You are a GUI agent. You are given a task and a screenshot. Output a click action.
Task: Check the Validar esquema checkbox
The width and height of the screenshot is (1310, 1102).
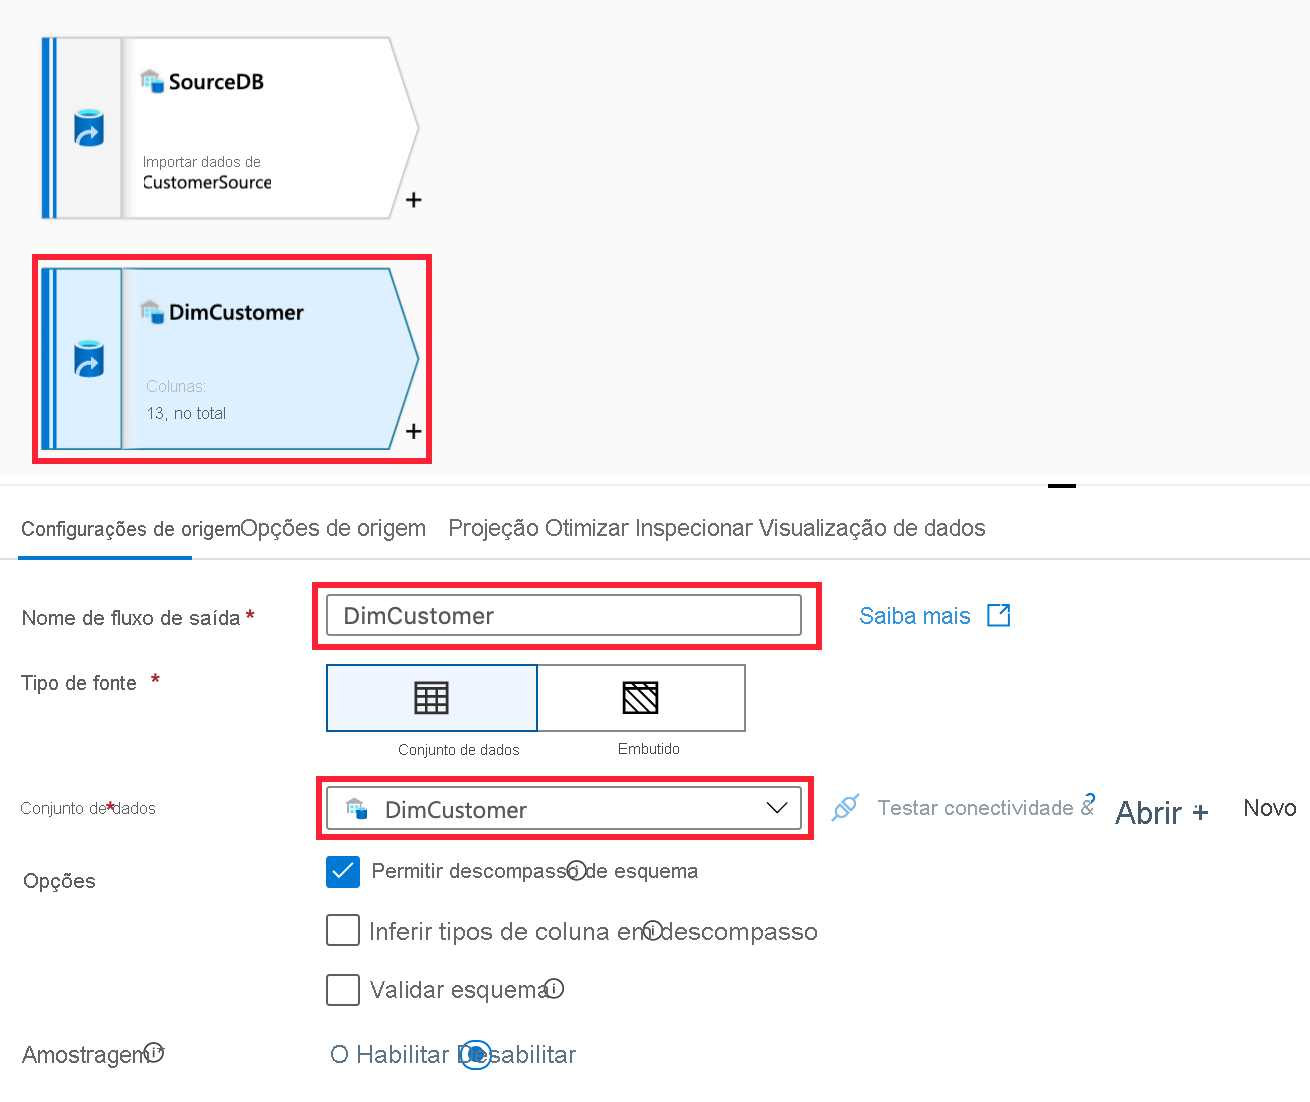(342, 989)
